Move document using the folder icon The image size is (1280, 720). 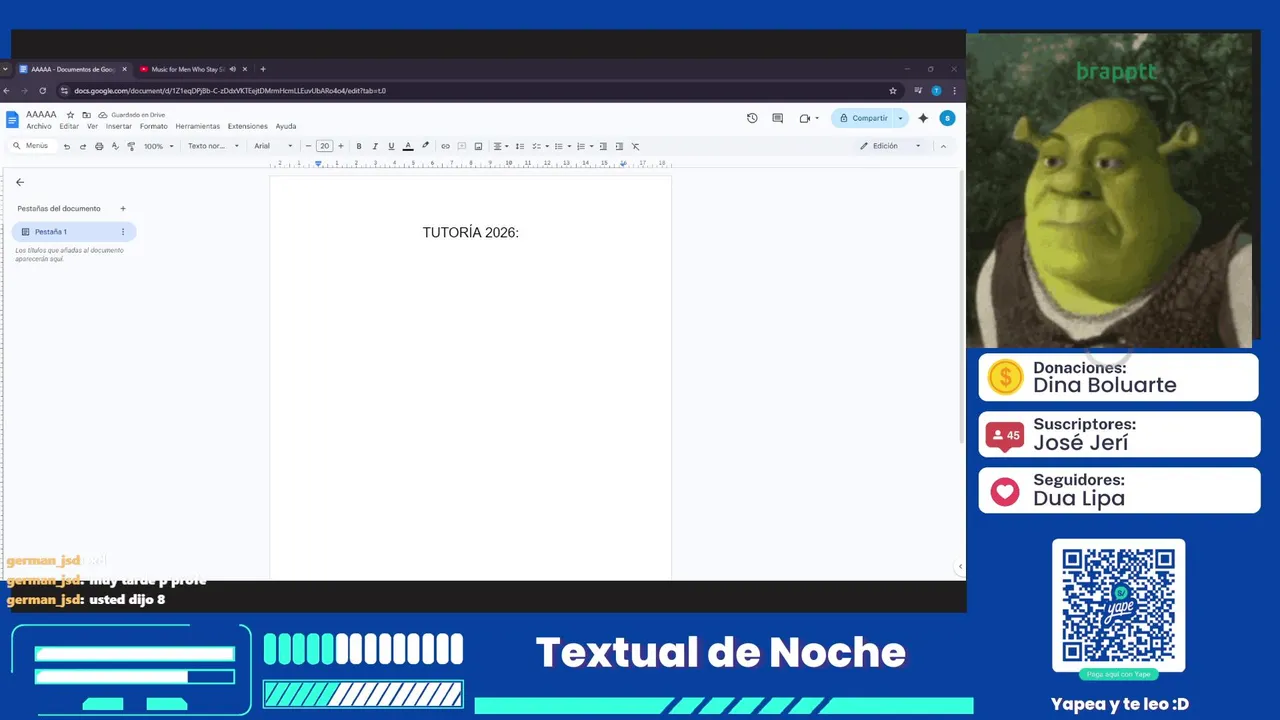click(x=86, y=115)
